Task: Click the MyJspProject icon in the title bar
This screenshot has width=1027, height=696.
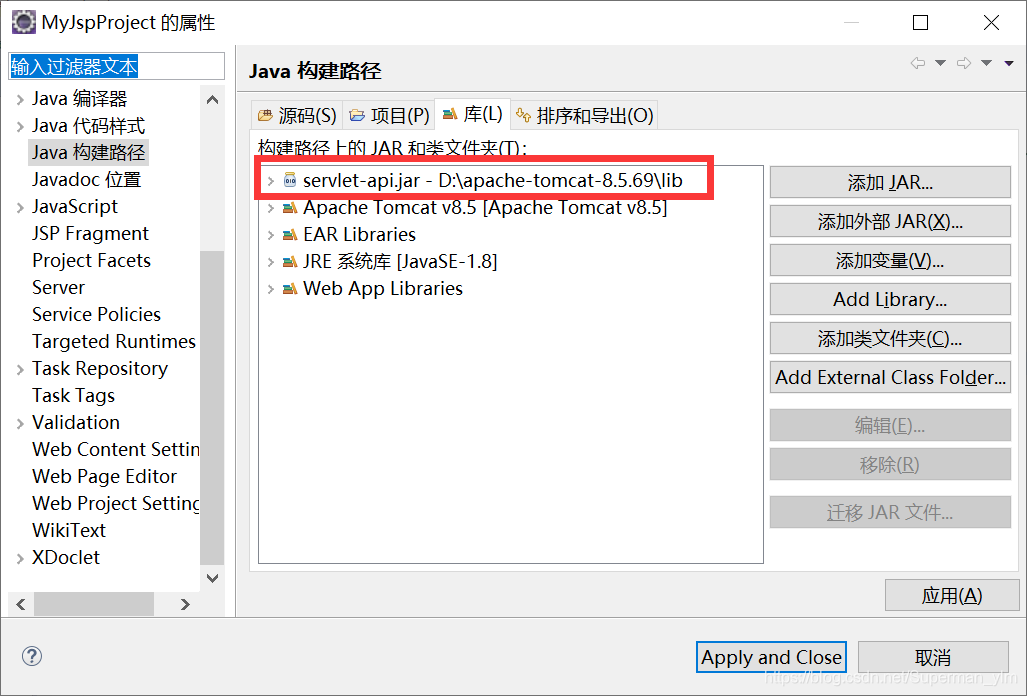Action: click(22, 21)
